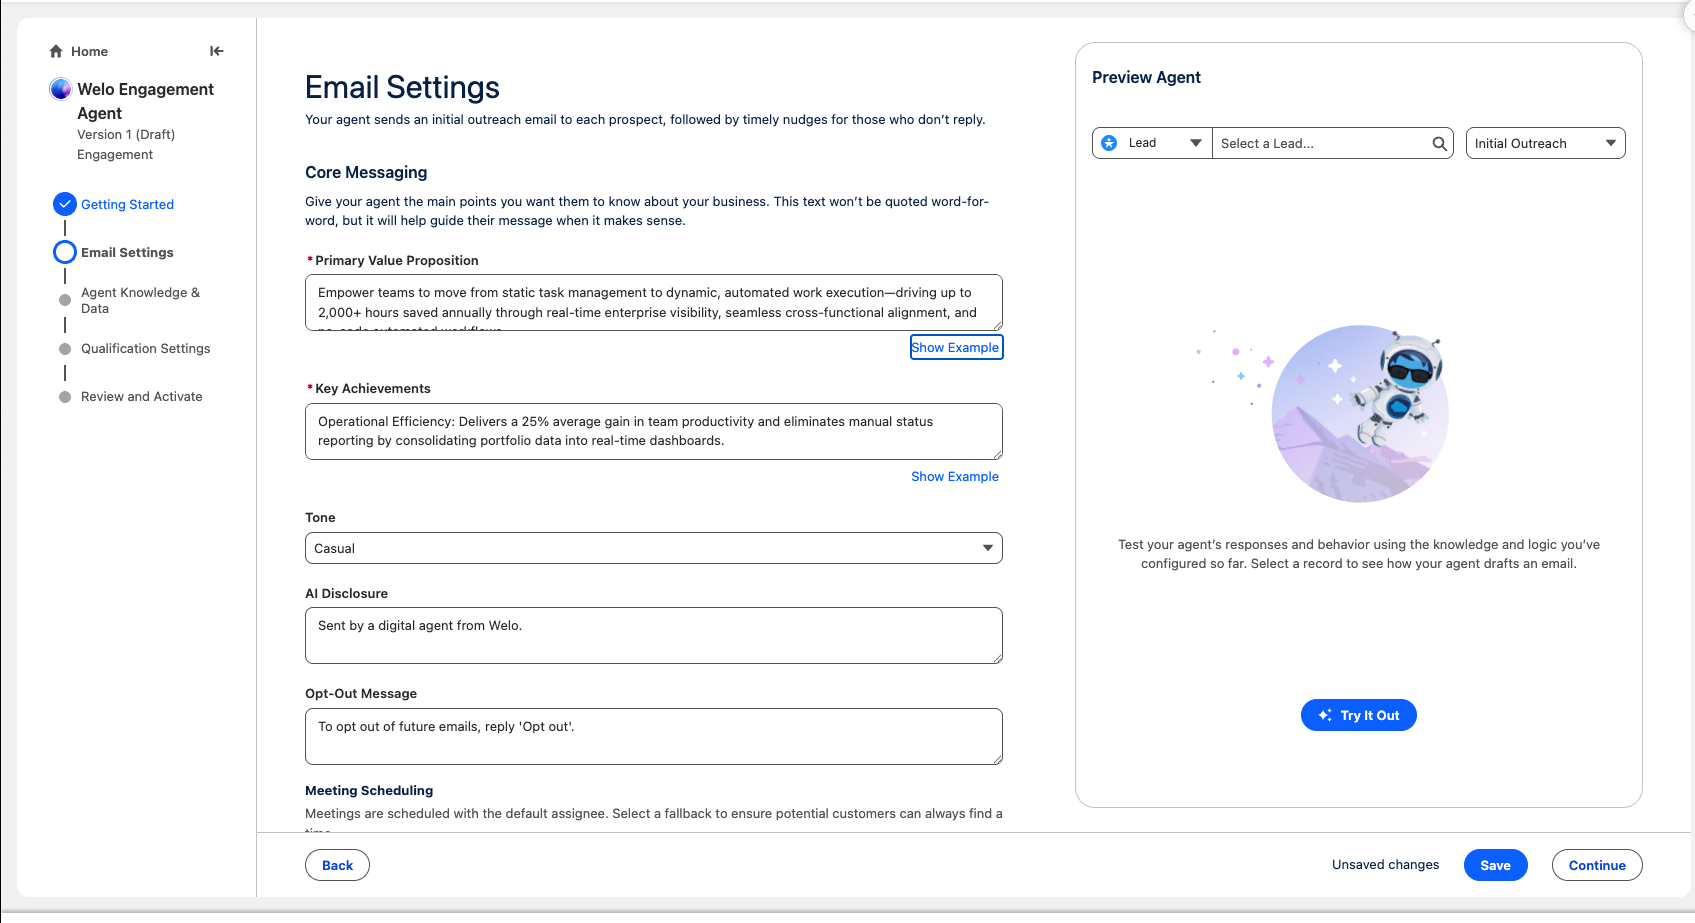1695x923 pixels.
Task: Click Show Example under Primary Value Proposition
Action: (955, 347)
